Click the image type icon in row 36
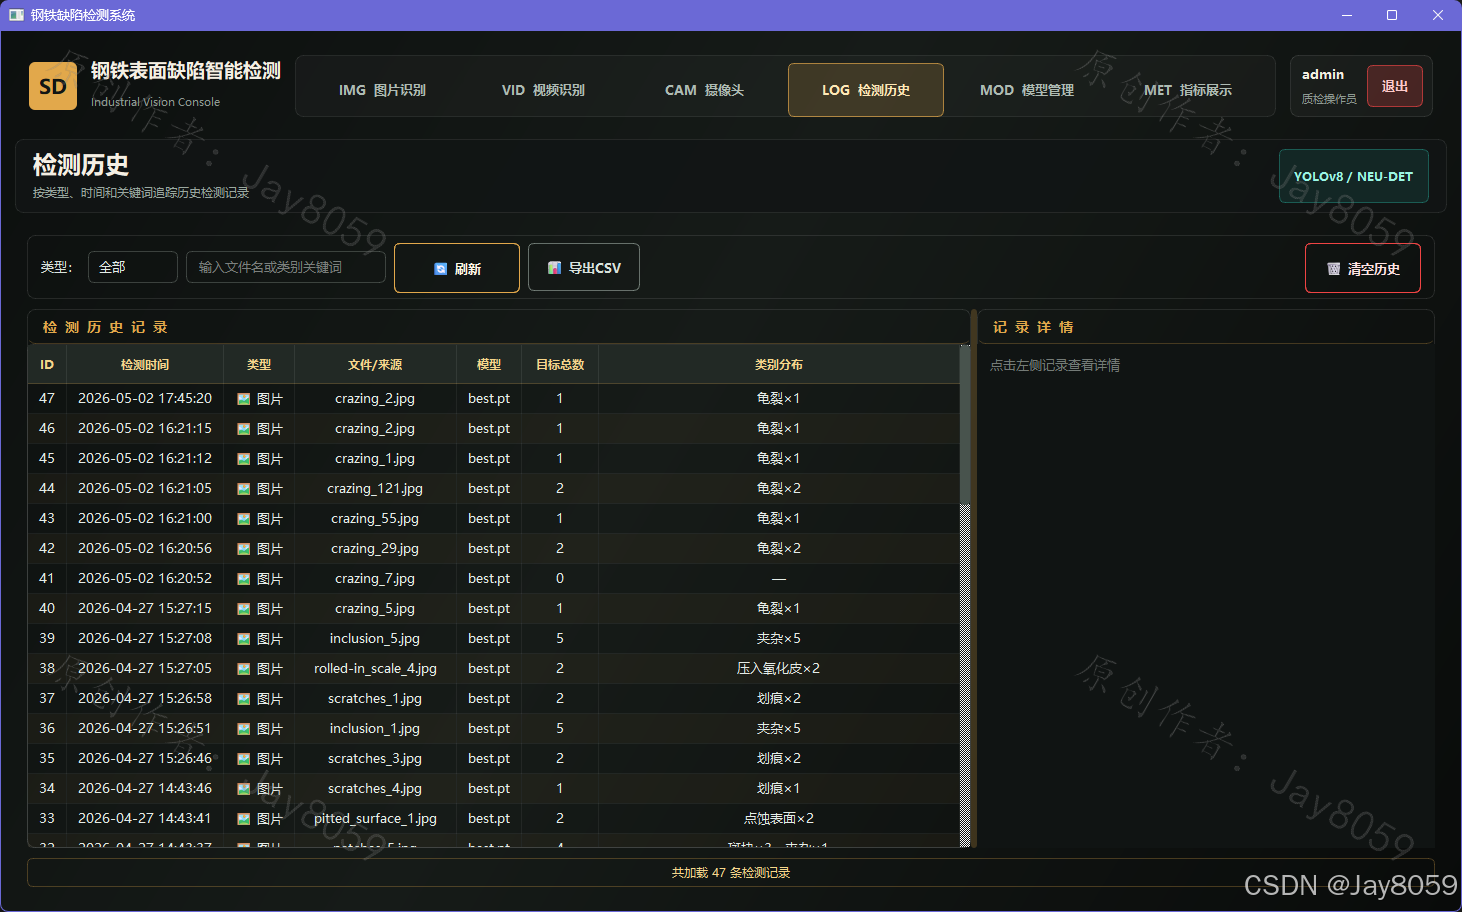Image resolution: width=1462 pixels, height=912 pixels. (244, 729)
